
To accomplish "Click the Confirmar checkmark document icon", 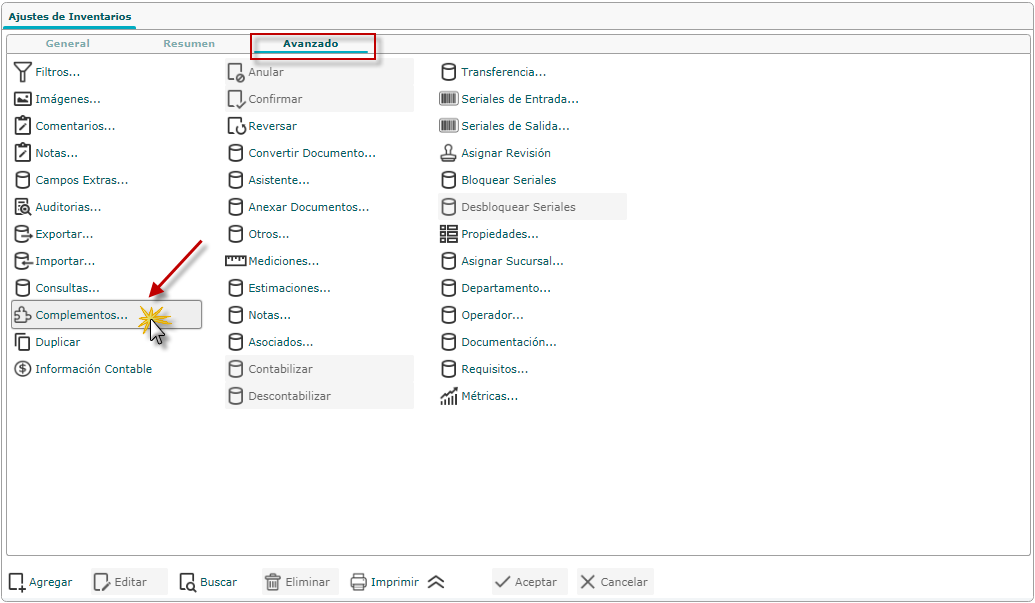I will coord(236,99).
